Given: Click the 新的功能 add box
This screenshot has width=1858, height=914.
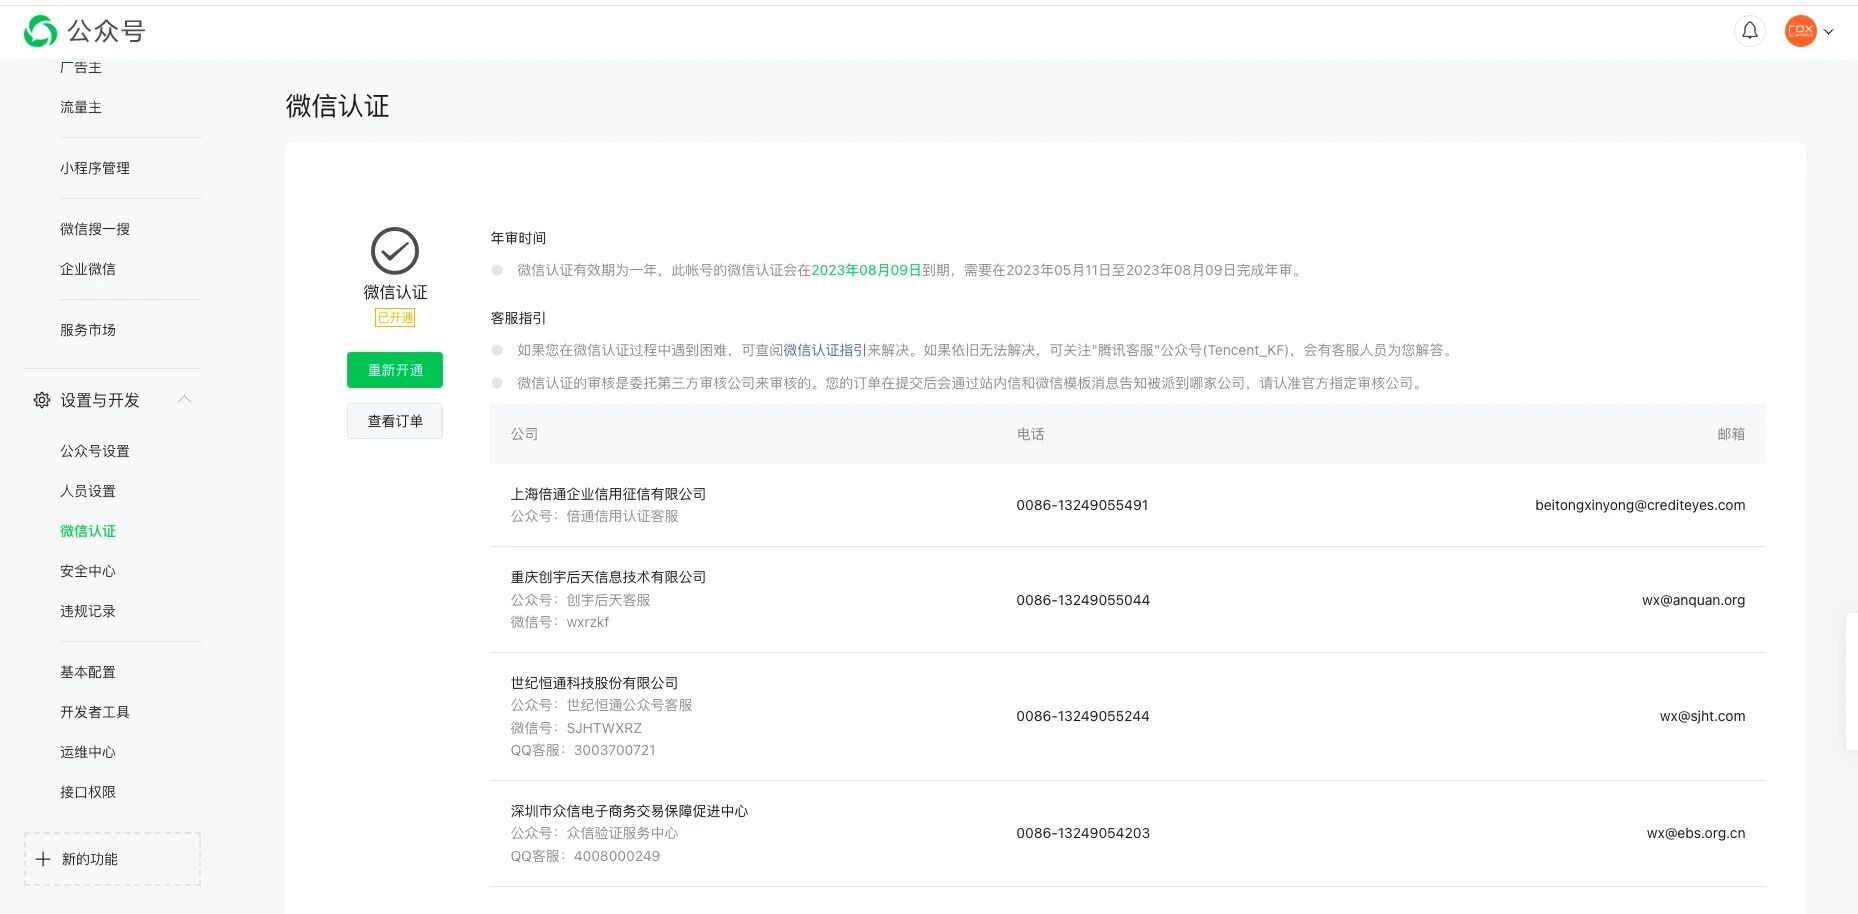Looking at the screenshot, I should (112, 859).
